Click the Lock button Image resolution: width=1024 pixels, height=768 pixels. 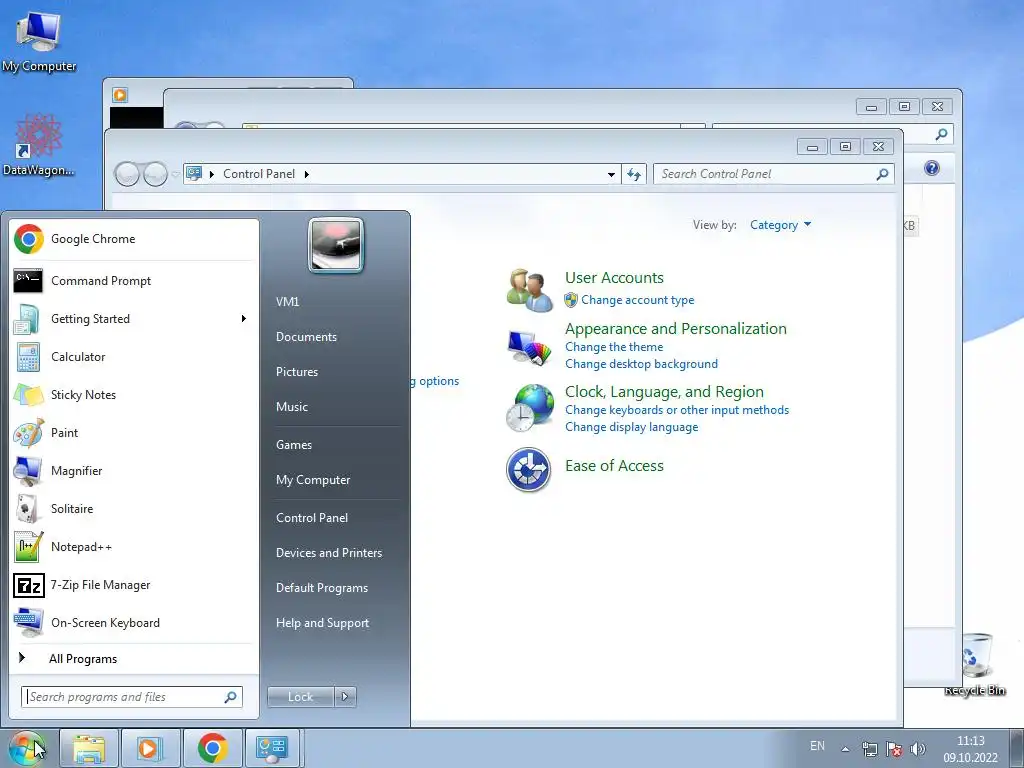pyautogui.click(x=301, y=697)
